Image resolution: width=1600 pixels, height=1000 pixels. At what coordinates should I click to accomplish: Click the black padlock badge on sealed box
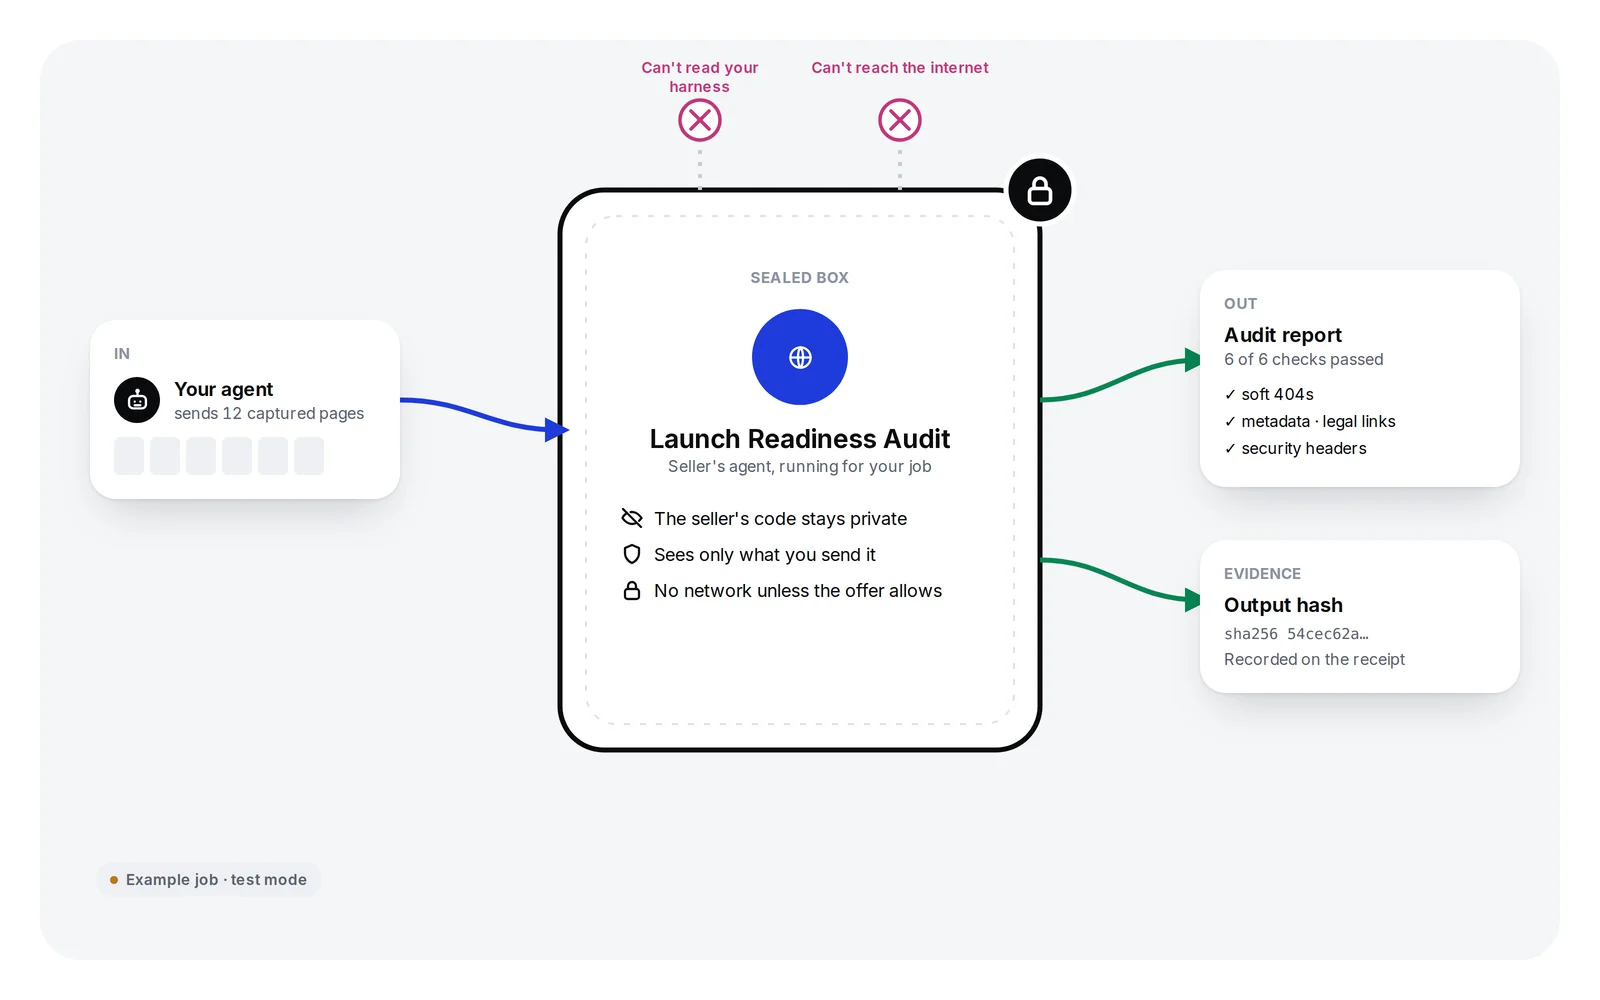pos(1040,190)
